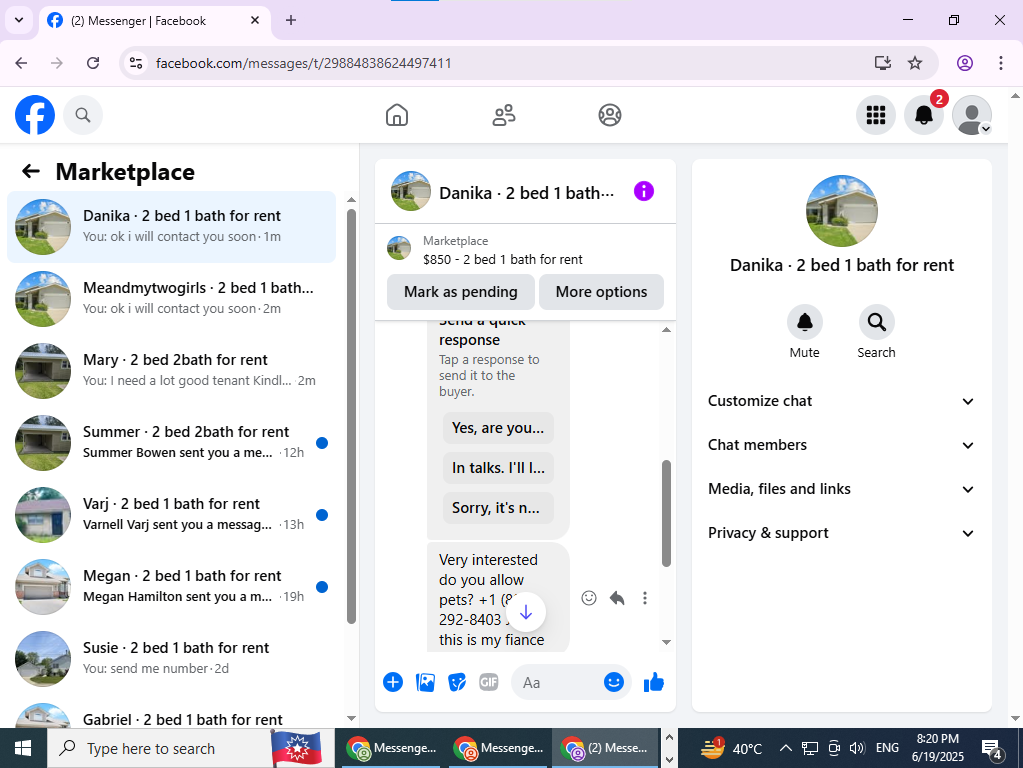Screen dimensions: 1023x768
Task: Send a thumbs-up like
Action: (654, 683)
